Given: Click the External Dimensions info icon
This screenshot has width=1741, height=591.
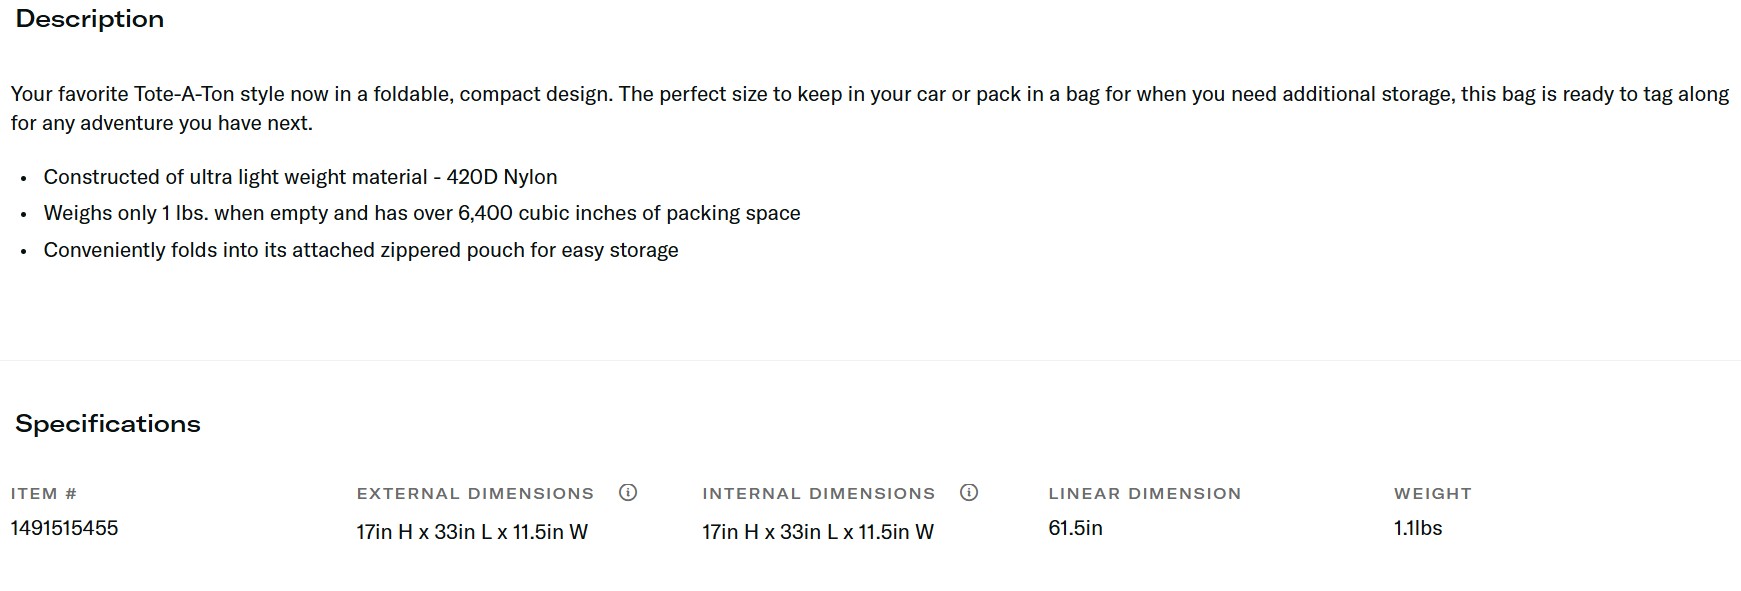Looking at the screenshot, I should coord(628,492).
